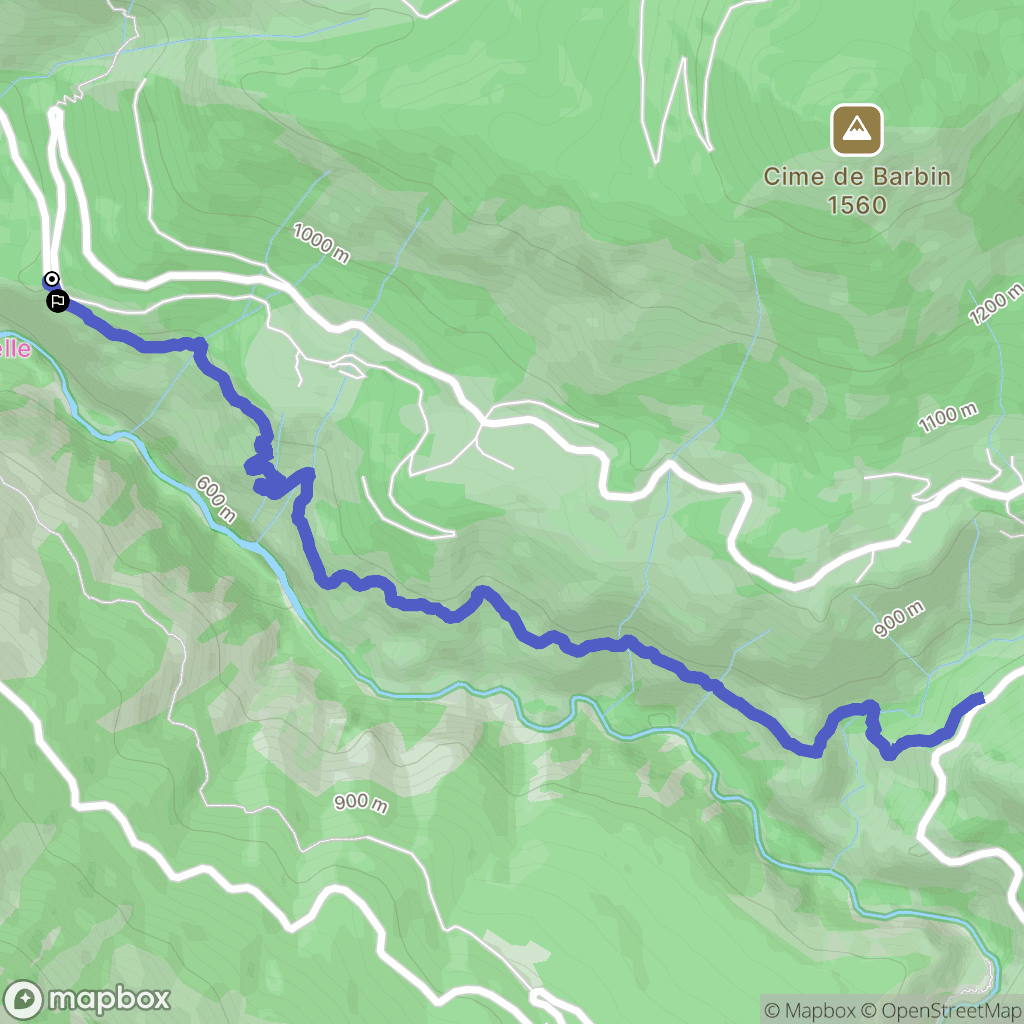Image resolution: width=1024 pixels, height=1024 pixels.
Task: Click the 1000 m contour label
Action: coord(321,243)
